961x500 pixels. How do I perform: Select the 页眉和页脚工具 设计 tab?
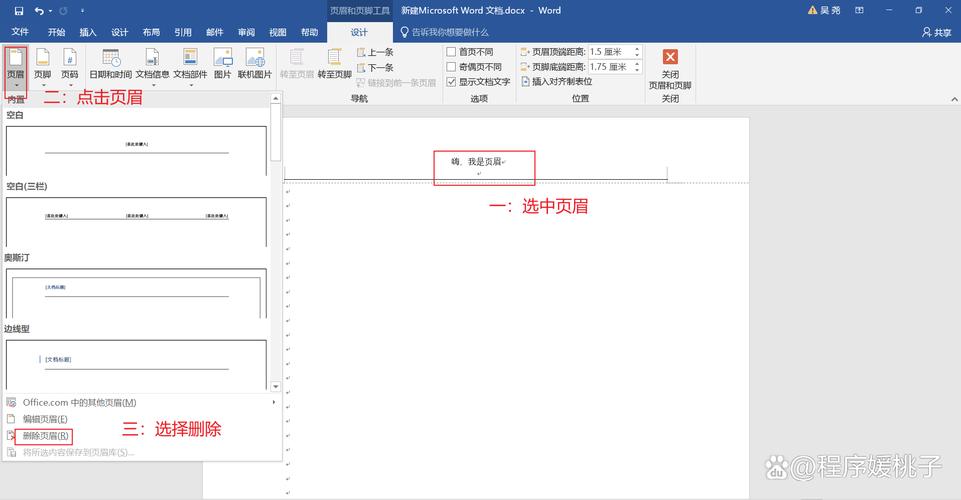pyautogui.click(x=359, y=32)
